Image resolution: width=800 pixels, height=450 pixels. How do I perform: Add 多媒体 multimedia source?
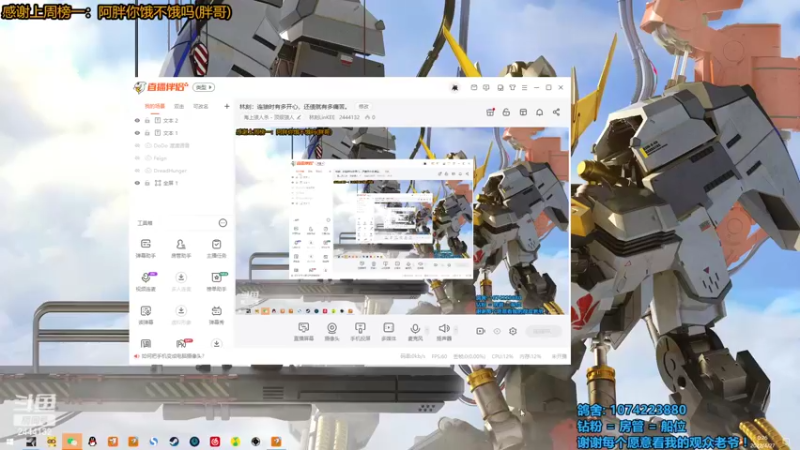click(389, 332)
